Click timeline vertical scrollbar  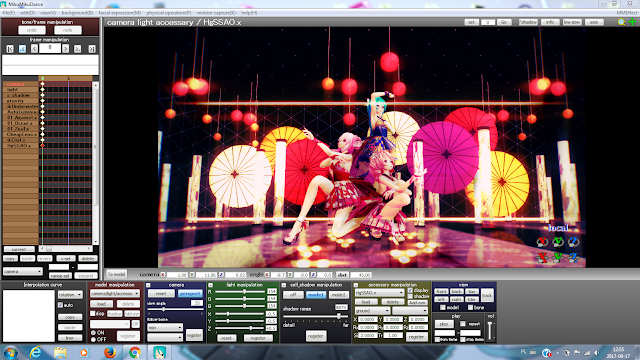(x=96, y=163)
